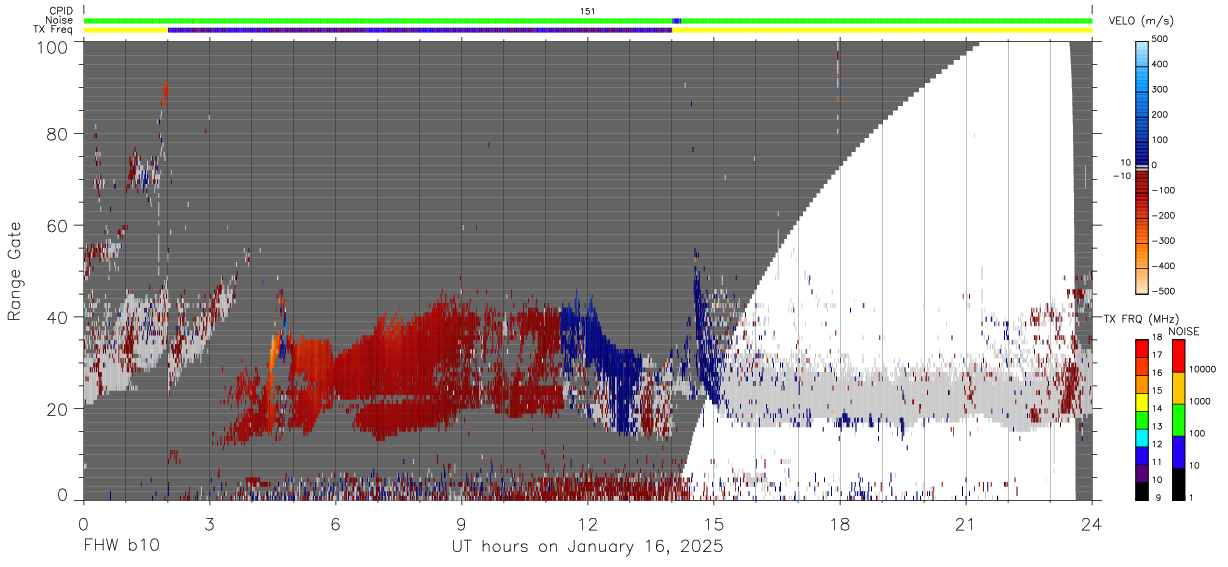Viewport: 1228px width, 567px height.
Task: Click the 3 hour tick on UT axis
Action: [x=209, y=523]
